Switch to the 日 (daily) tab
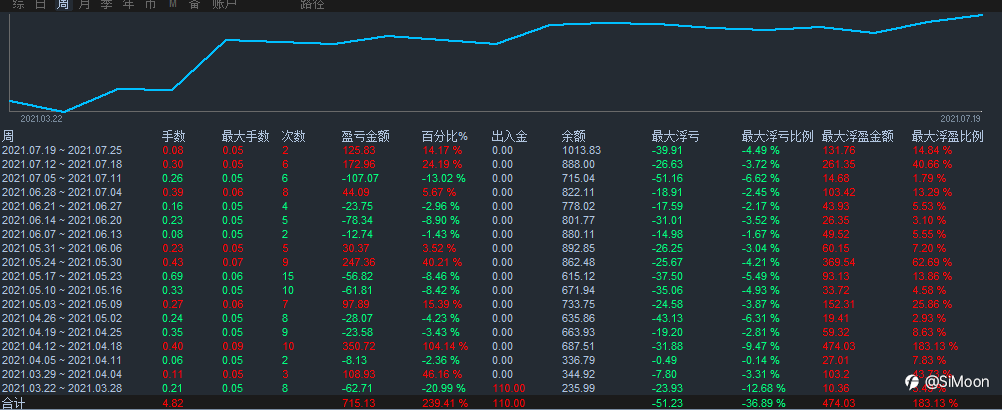The image size is (1002, 410). pos(40,4)
